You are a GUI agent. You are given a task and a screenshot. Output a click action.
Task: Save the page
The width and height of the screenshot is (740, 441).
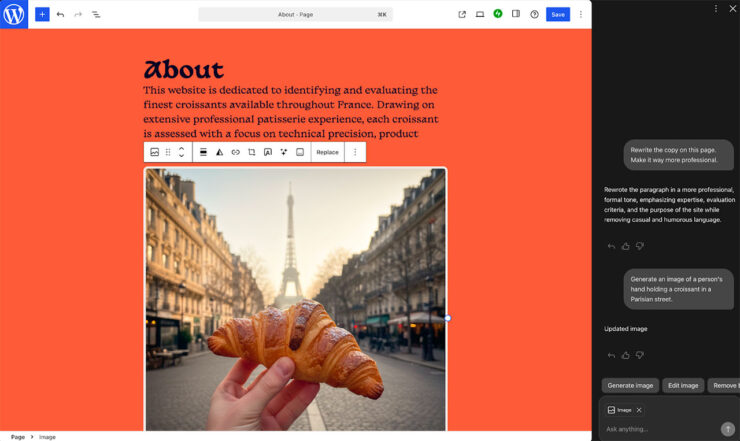(x=558, y=14)
